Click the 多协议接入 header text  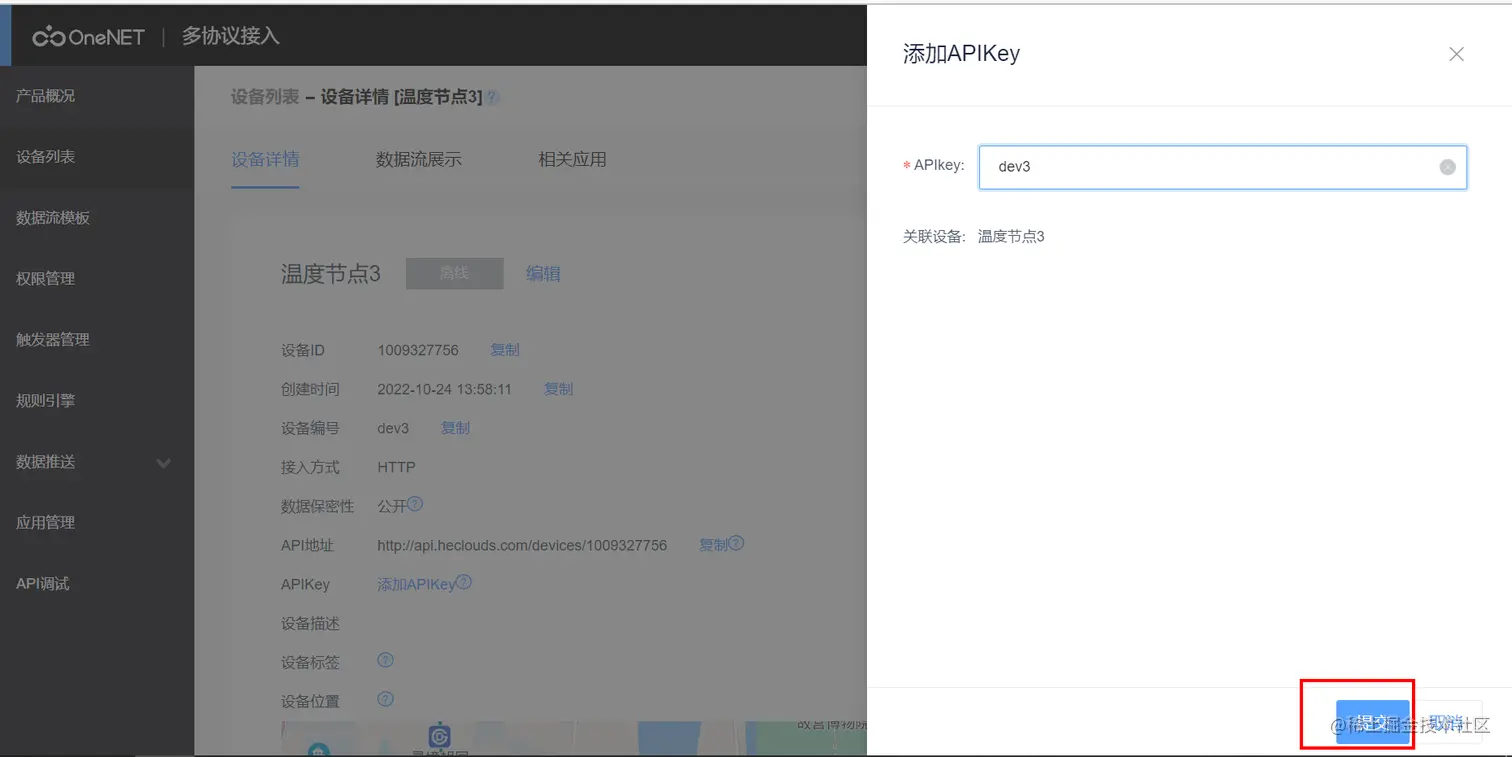point(230,37)
